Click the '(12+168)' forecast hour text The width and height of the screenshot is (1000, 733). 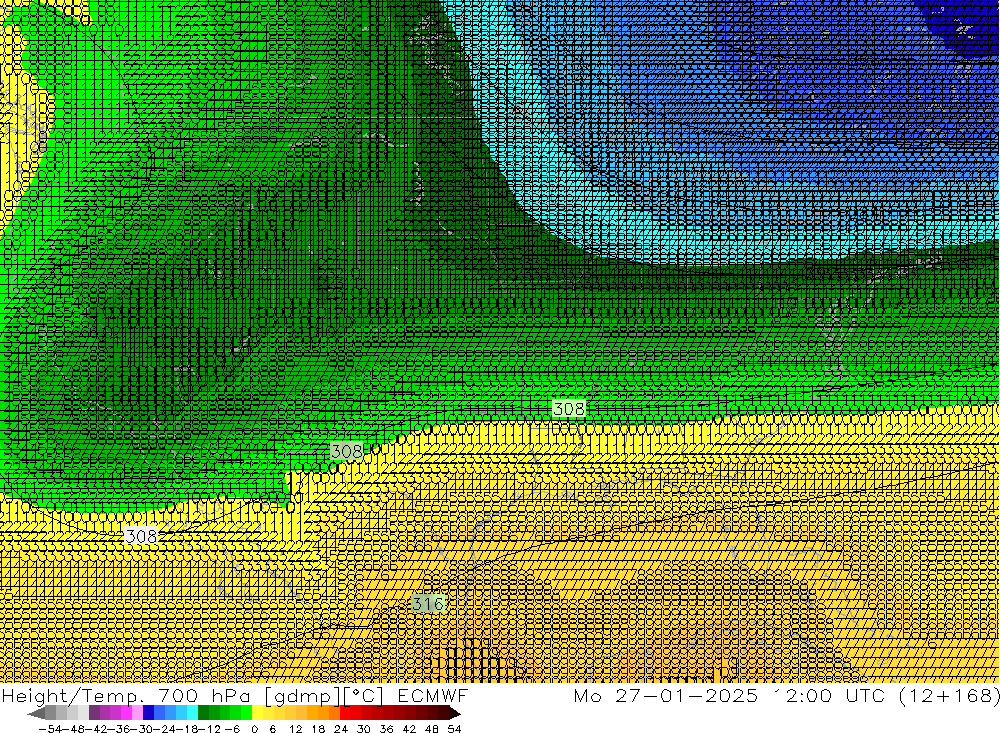coord(949,695)
